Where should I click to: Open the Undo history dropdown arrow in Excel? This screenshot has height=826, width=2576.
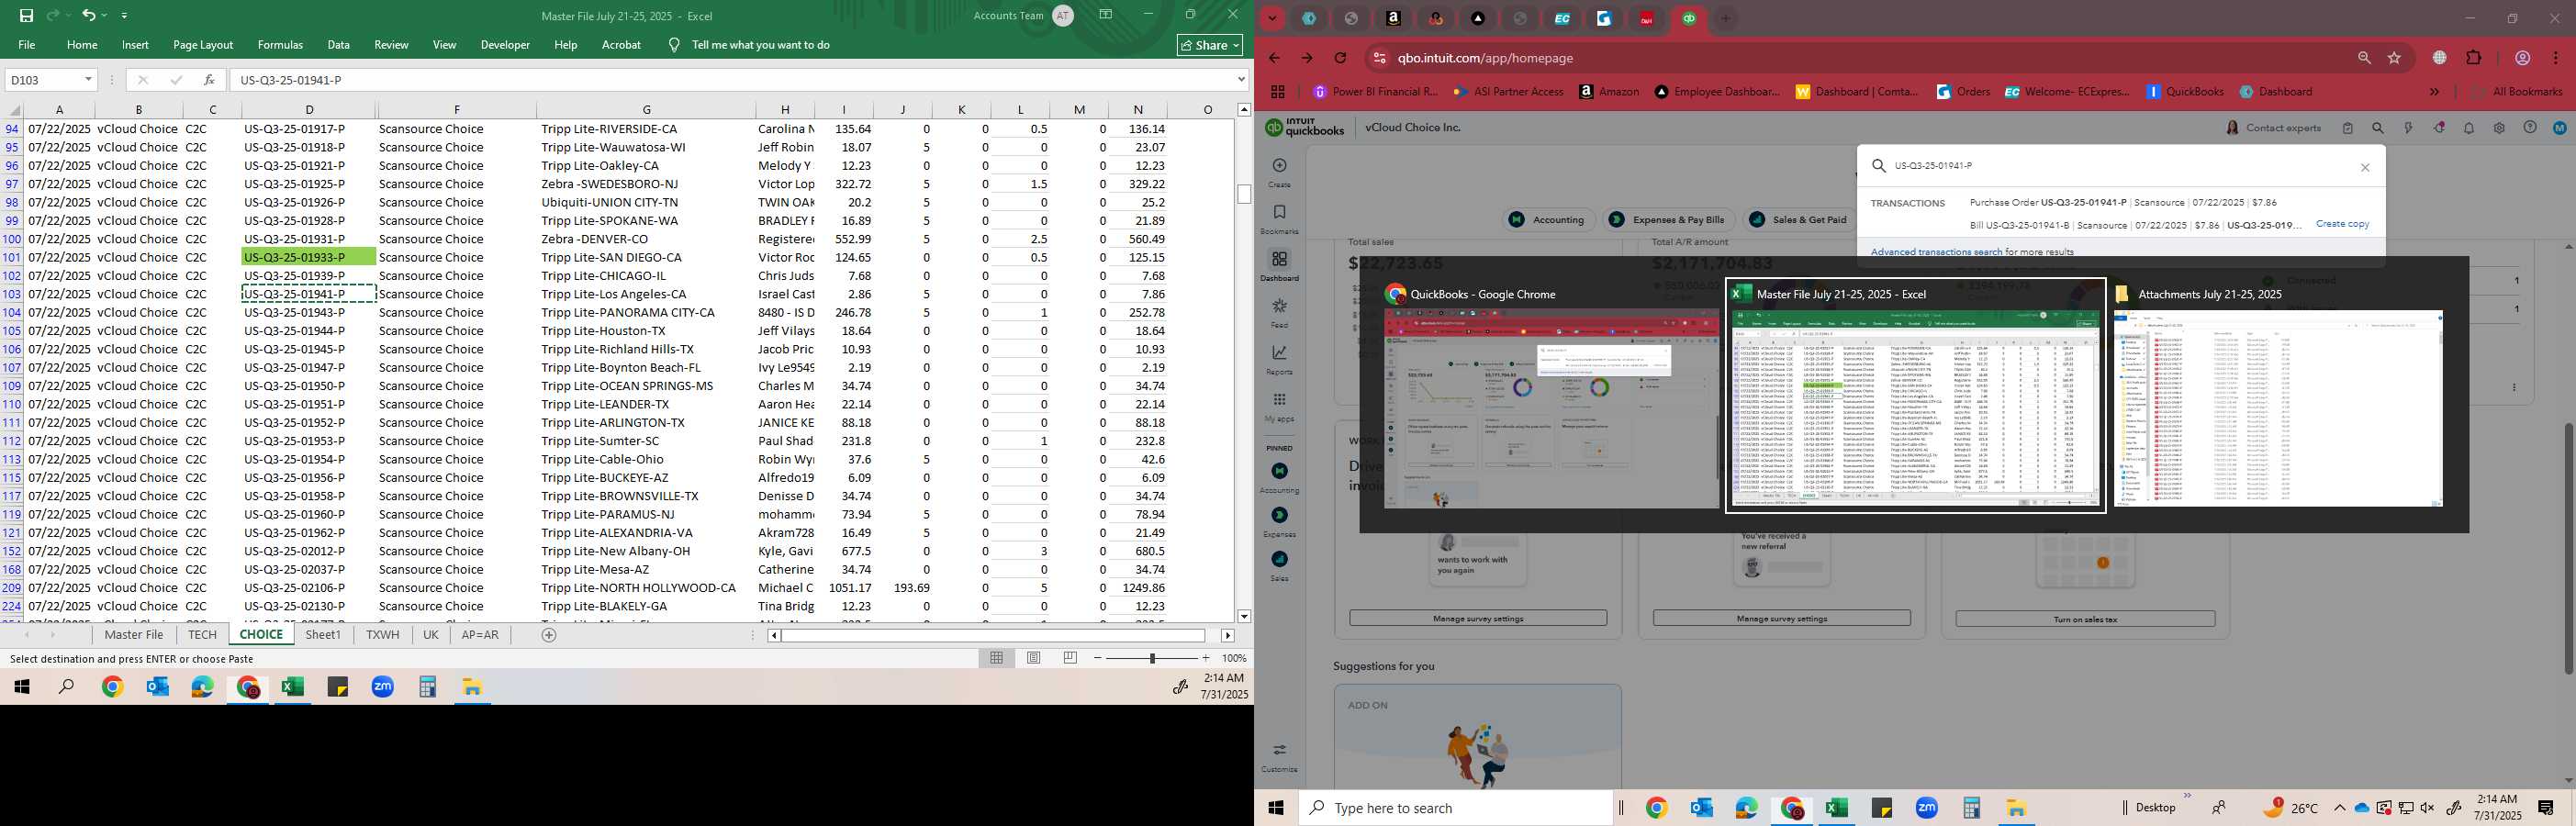point(105,16)
